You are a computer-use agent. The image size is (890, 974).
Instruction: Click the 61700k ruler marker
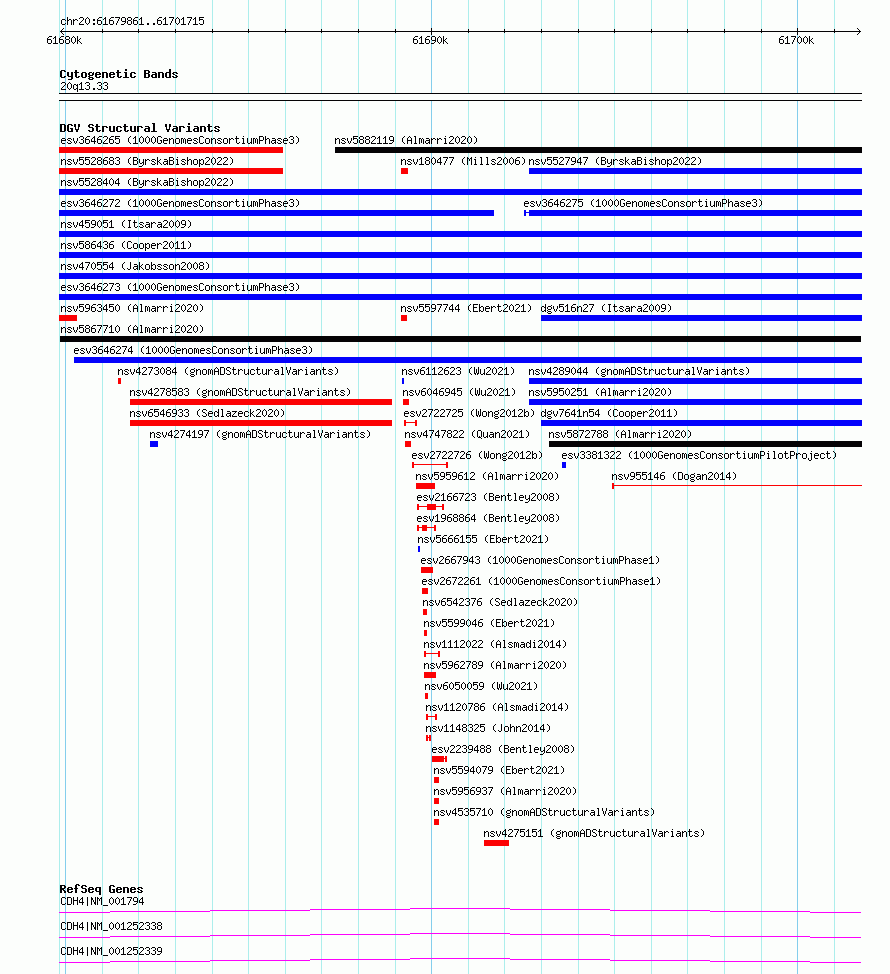[x=796, y=40]
